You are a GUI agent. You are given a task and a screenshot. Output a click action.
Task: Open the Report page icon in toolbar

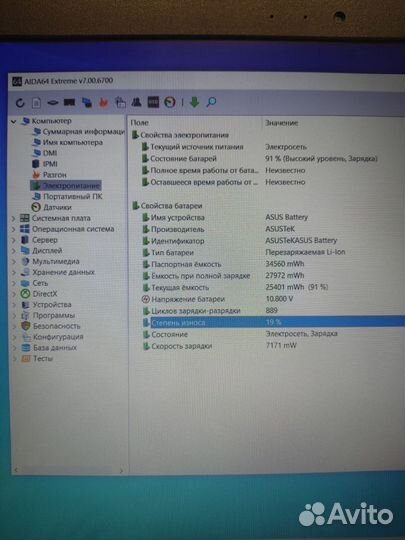click(36, 103)
